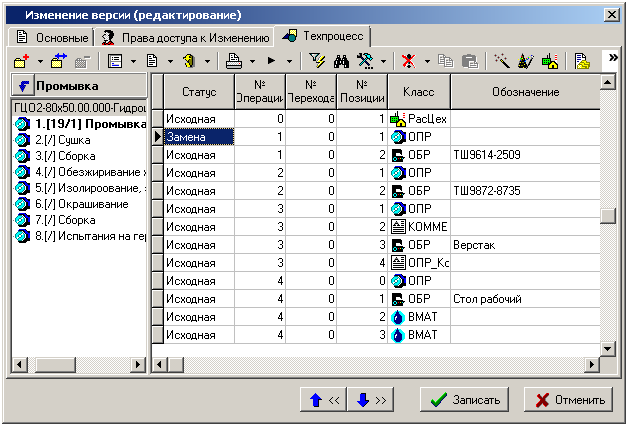Open dropdown arrow beside the tools icon
Viewport: 628px width, 426px height.
click(x=383, y=61)
